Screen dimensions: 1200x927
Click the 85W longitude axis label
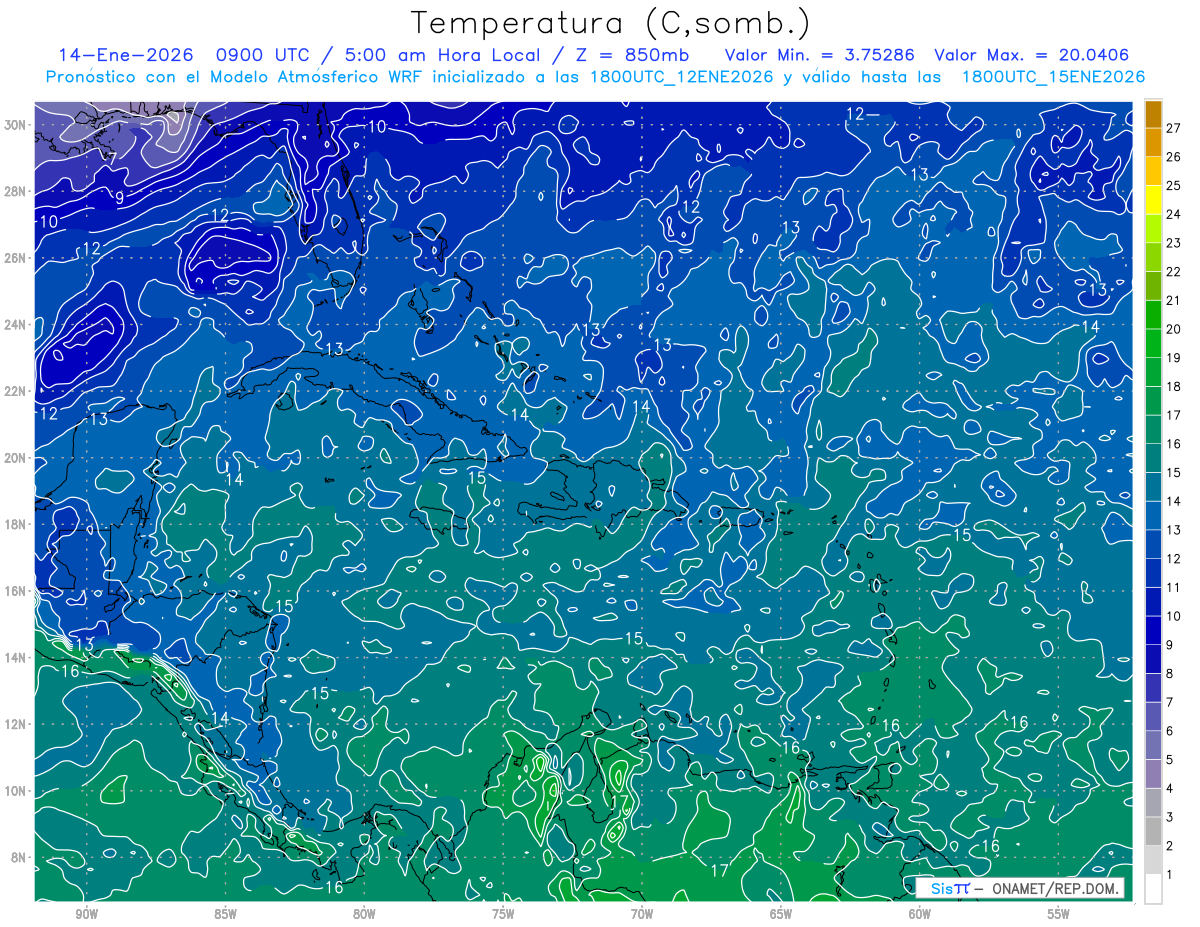coord(225,914)
